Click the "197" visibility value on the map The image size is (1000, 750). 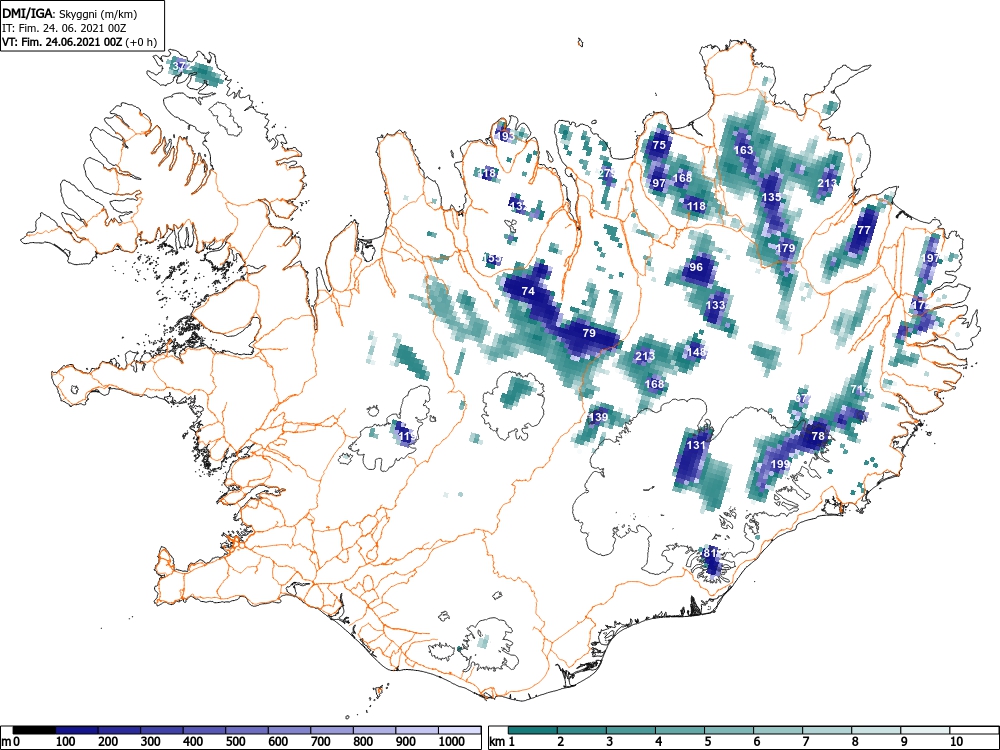tap(931, 258)
